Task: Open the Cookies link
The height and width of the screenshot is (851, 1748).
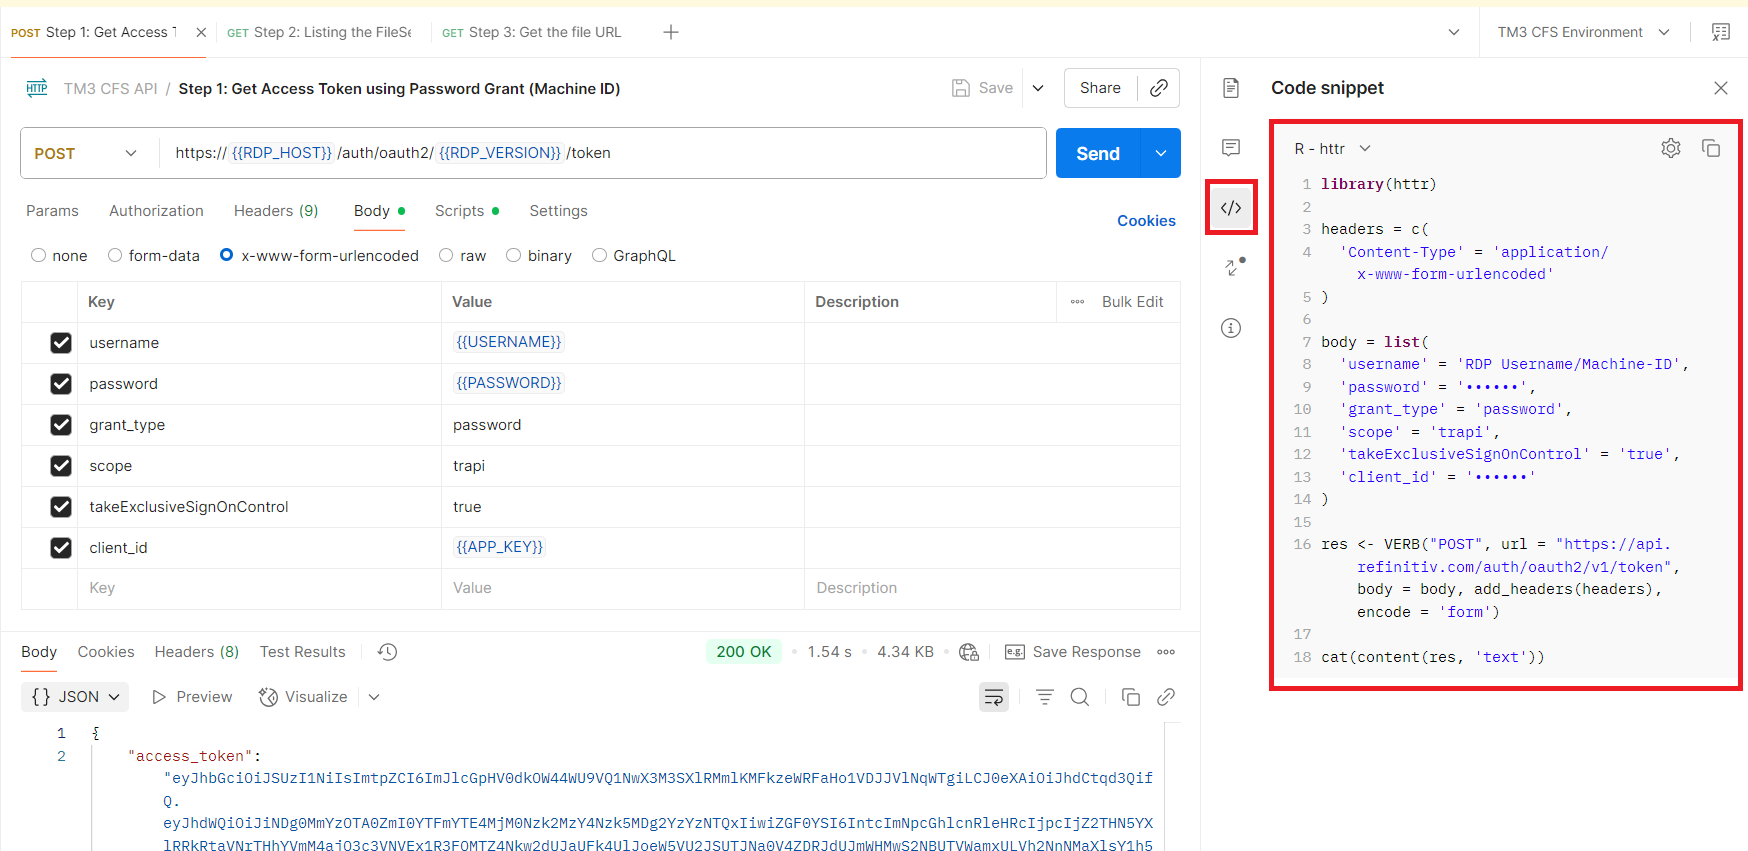Action: pyautogui.click(x=1146, y=221)
